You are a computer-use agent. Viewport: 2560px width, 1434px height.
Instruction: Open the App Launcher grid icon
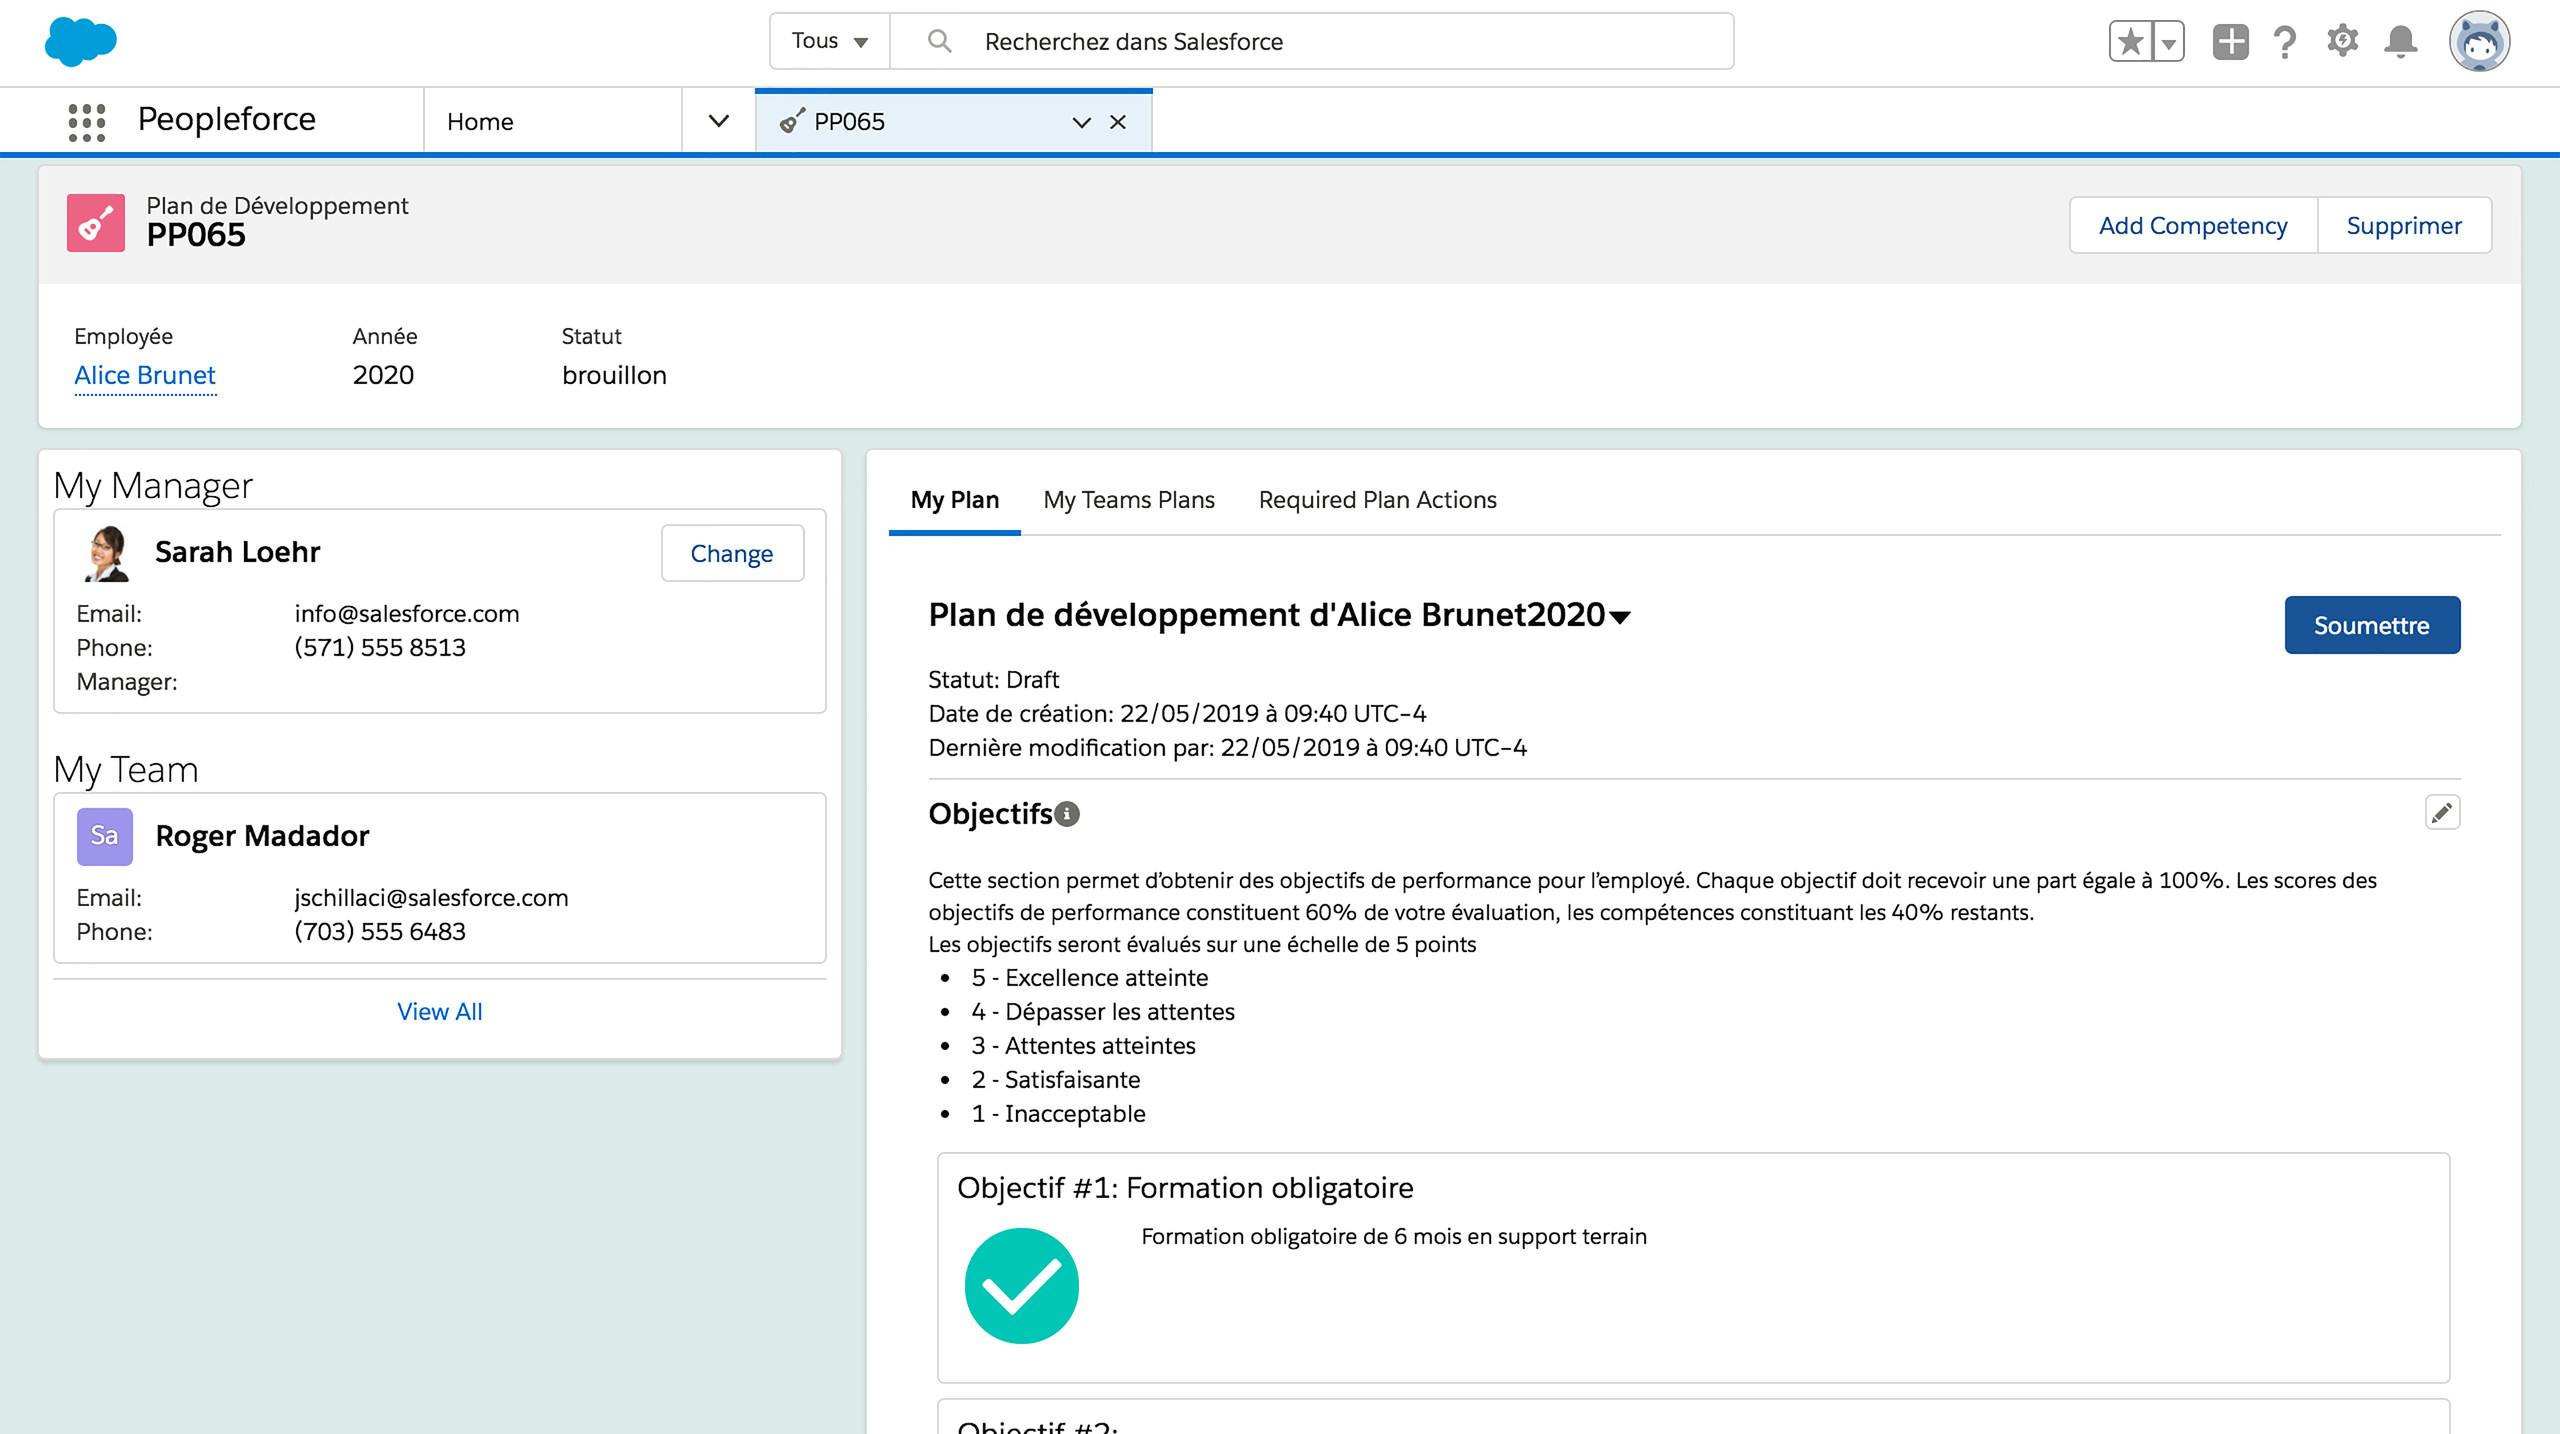tap(87, 122)
